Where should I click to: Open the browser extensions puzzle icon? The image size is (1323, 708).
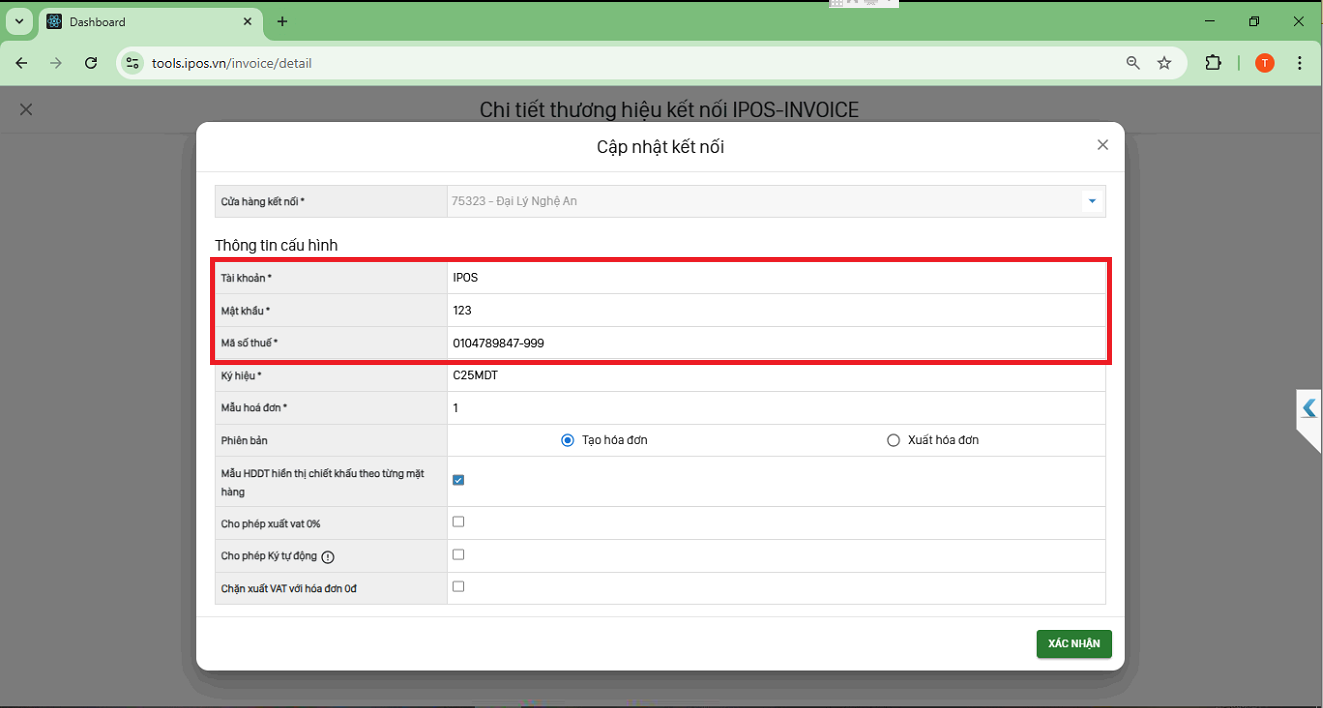pyautogui.click(x=1213, y=63)
